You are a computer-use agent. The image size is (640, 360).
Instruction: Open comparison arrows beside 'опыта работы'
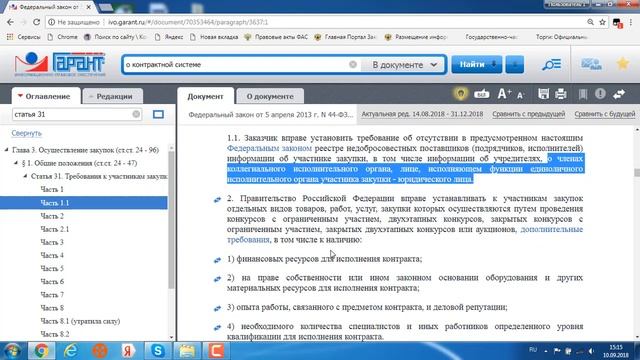(217, 309)
